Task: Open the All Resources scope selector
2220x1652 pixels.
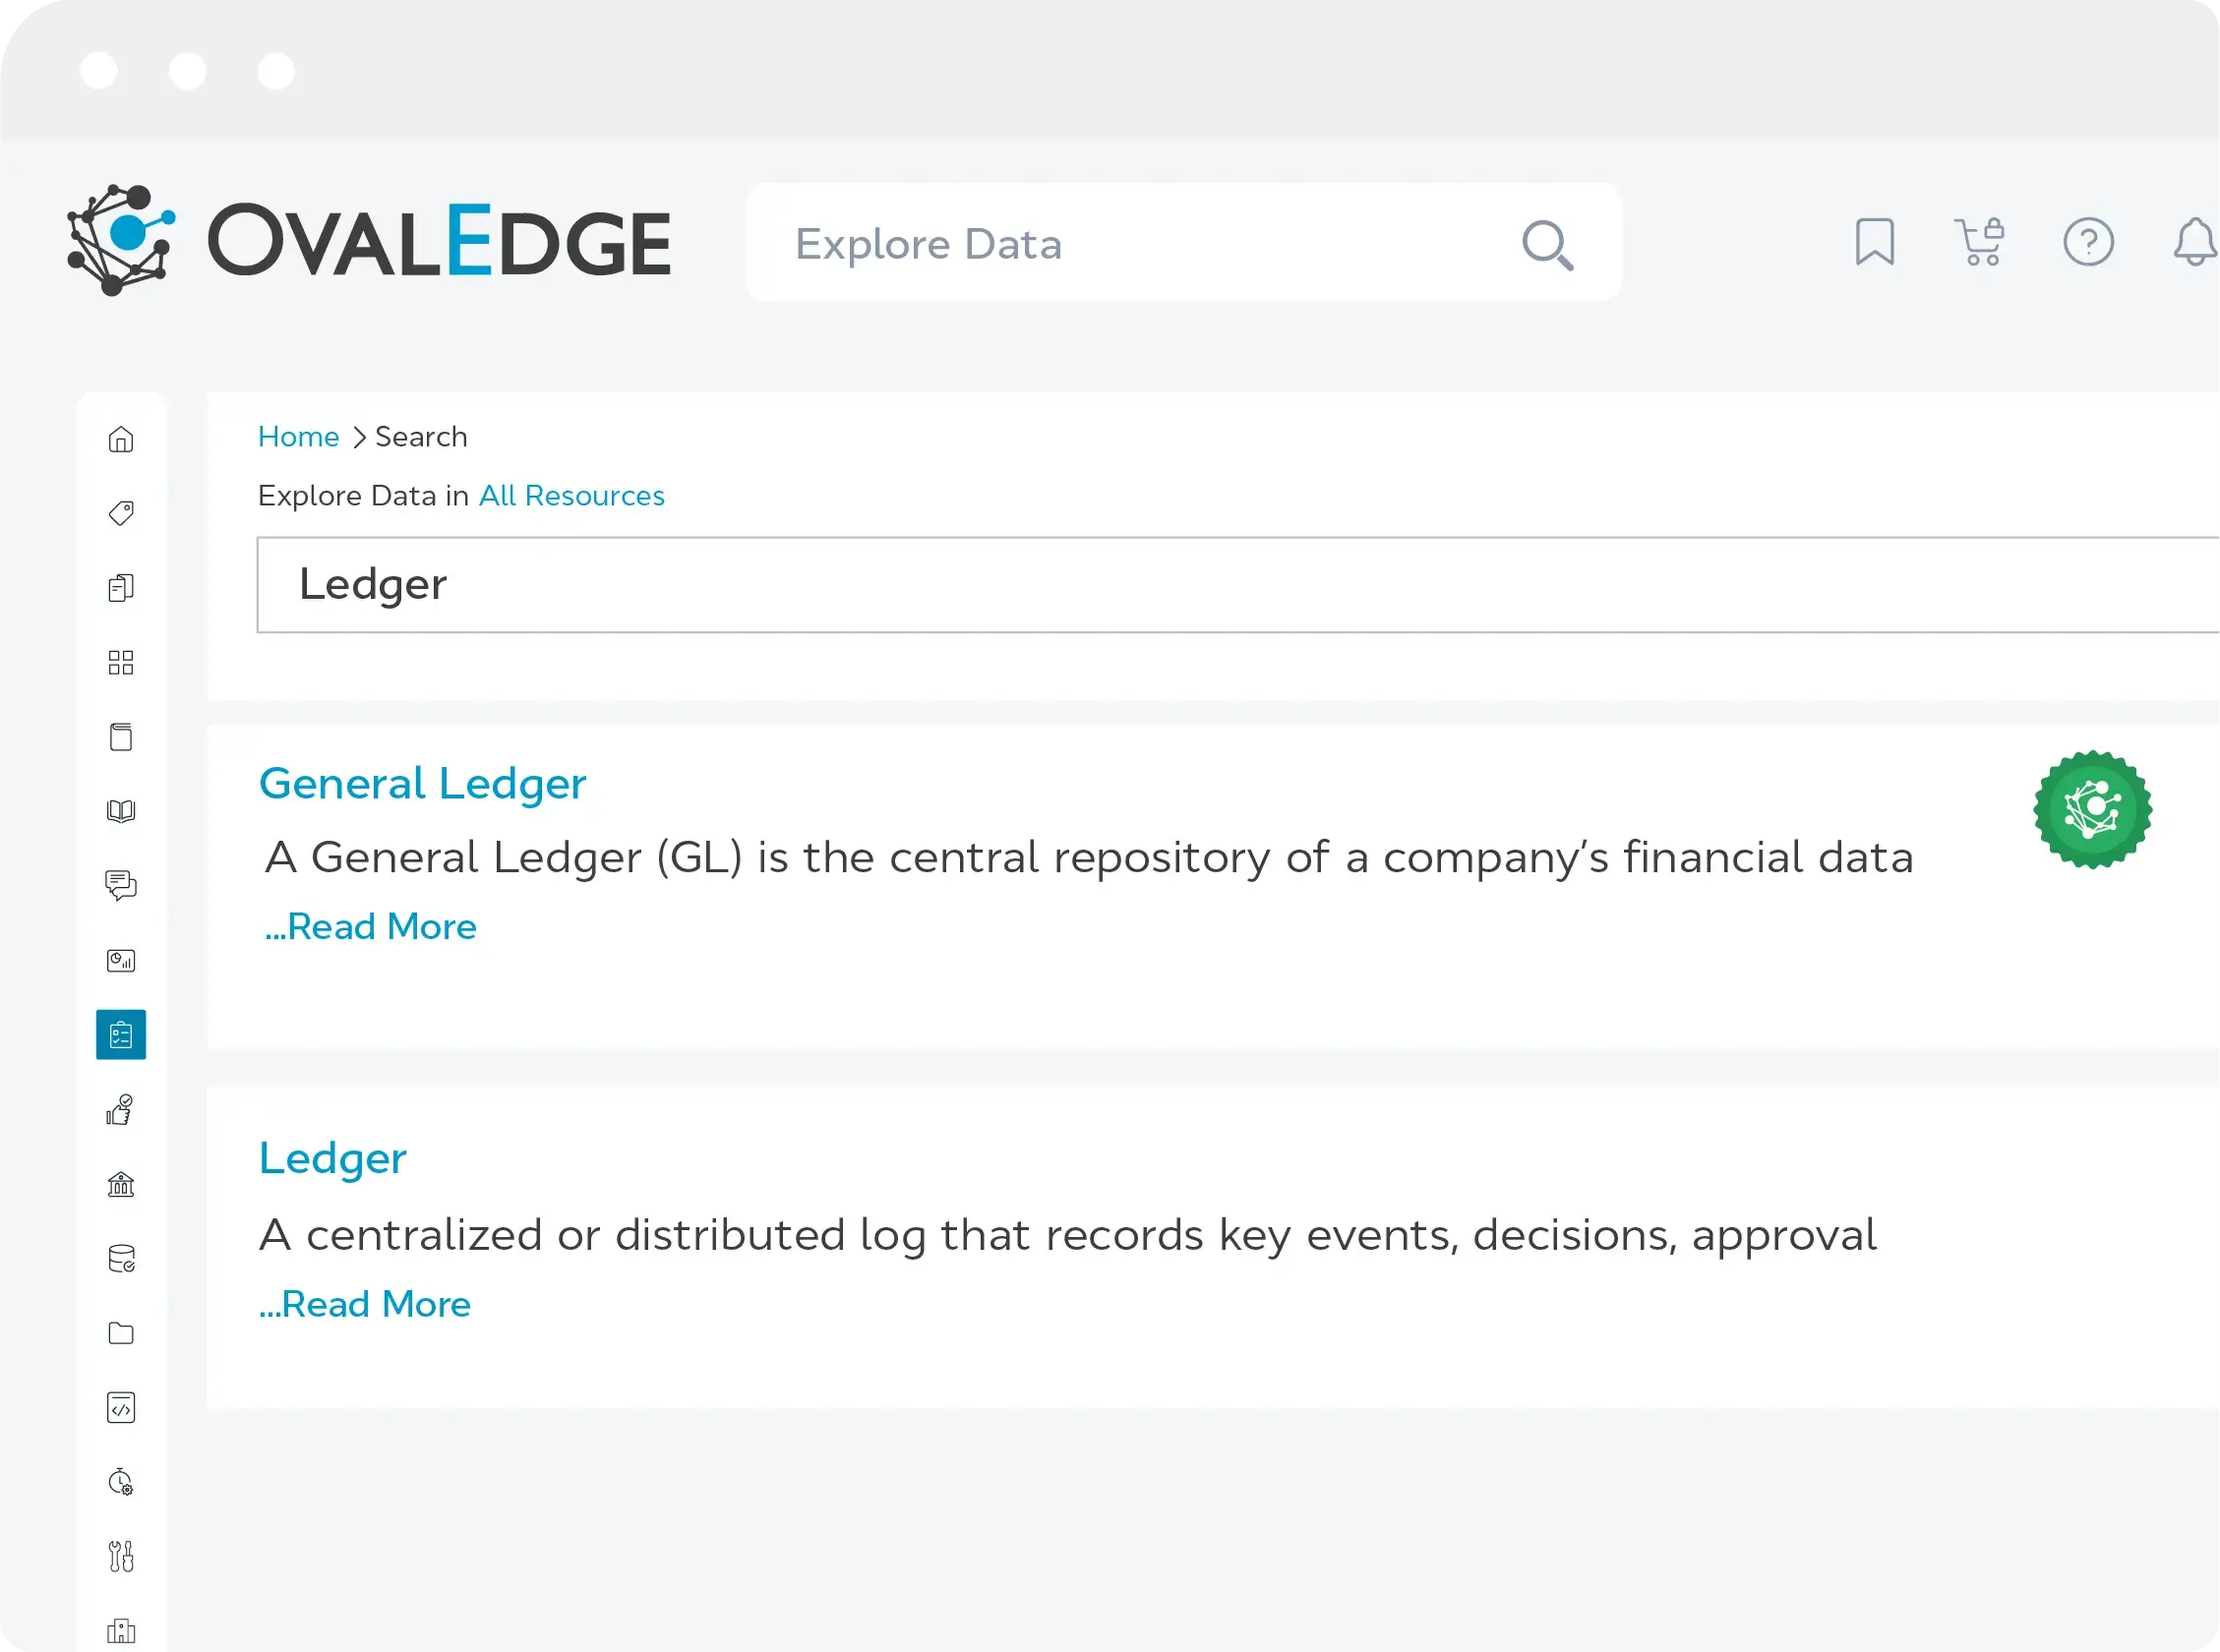Action: (x=571, y=496)
